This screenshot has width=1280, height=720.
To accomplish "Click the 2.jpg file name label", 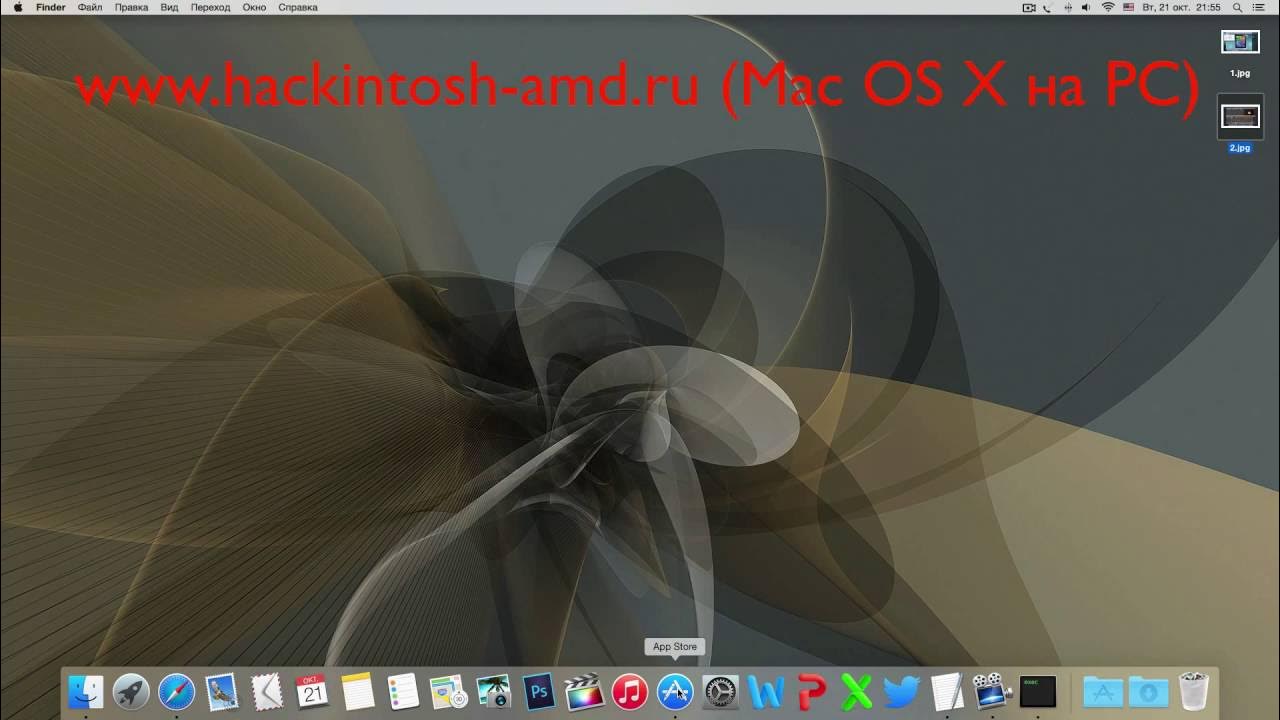I will tap(1240, 148).
